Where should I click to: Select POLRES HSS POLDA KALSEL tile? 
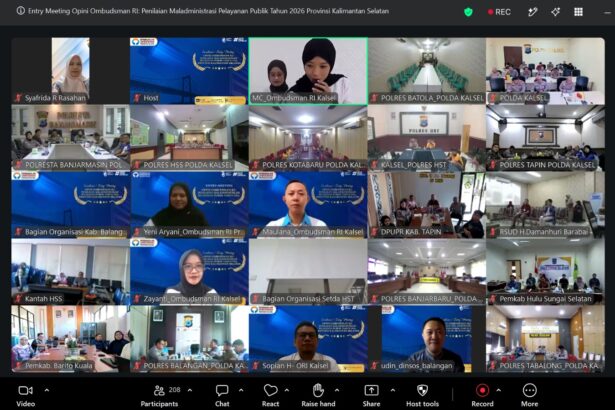point(189,138)
